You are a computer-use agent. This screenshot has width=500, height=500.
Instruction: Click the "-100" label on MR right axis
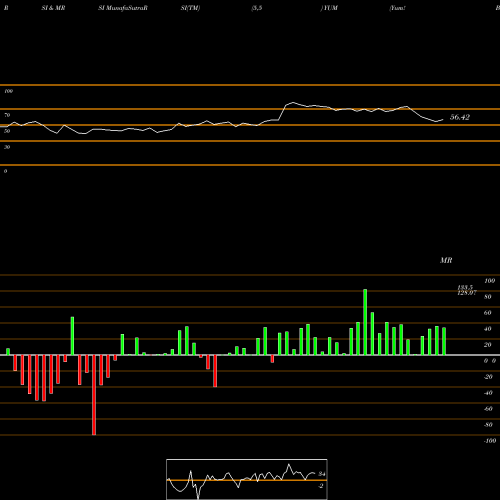tap(490, 441)
